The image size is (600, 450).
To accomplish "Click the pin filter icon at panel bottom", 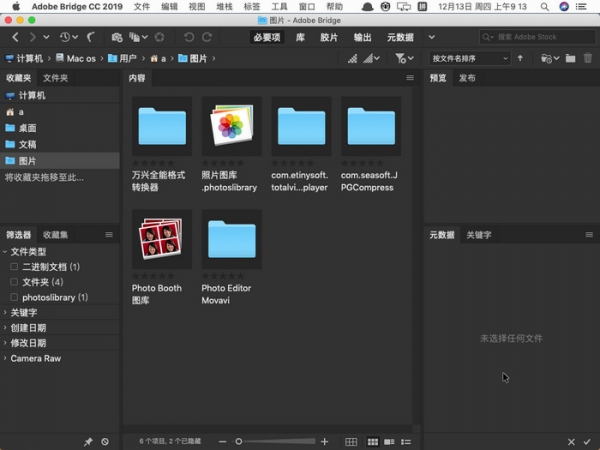I will pos(88,442).
